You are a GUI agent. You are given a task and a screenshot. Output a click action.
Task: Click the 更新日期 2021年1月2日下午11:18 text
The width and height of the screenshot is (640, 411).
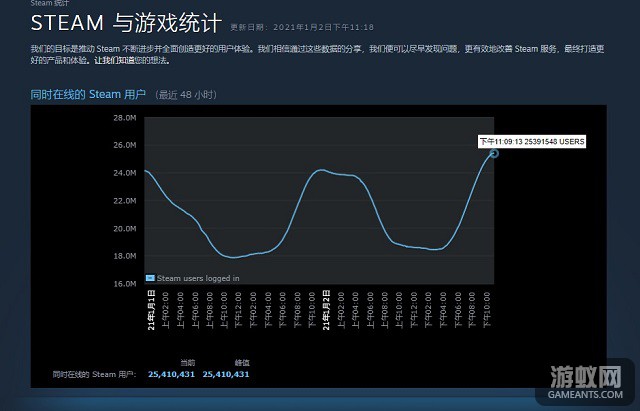pyautogui.click(x=302, y=27)
